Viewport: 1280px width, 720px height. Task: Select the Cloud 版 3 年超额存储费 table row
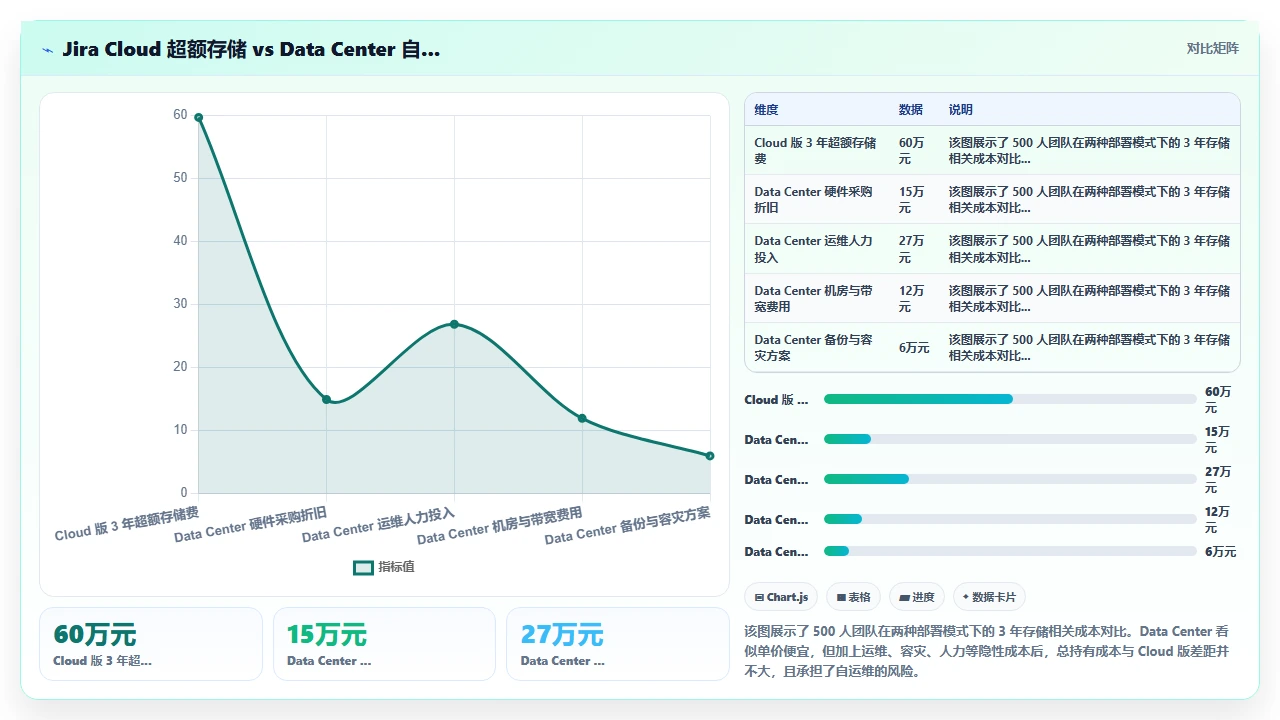(992, 150)
